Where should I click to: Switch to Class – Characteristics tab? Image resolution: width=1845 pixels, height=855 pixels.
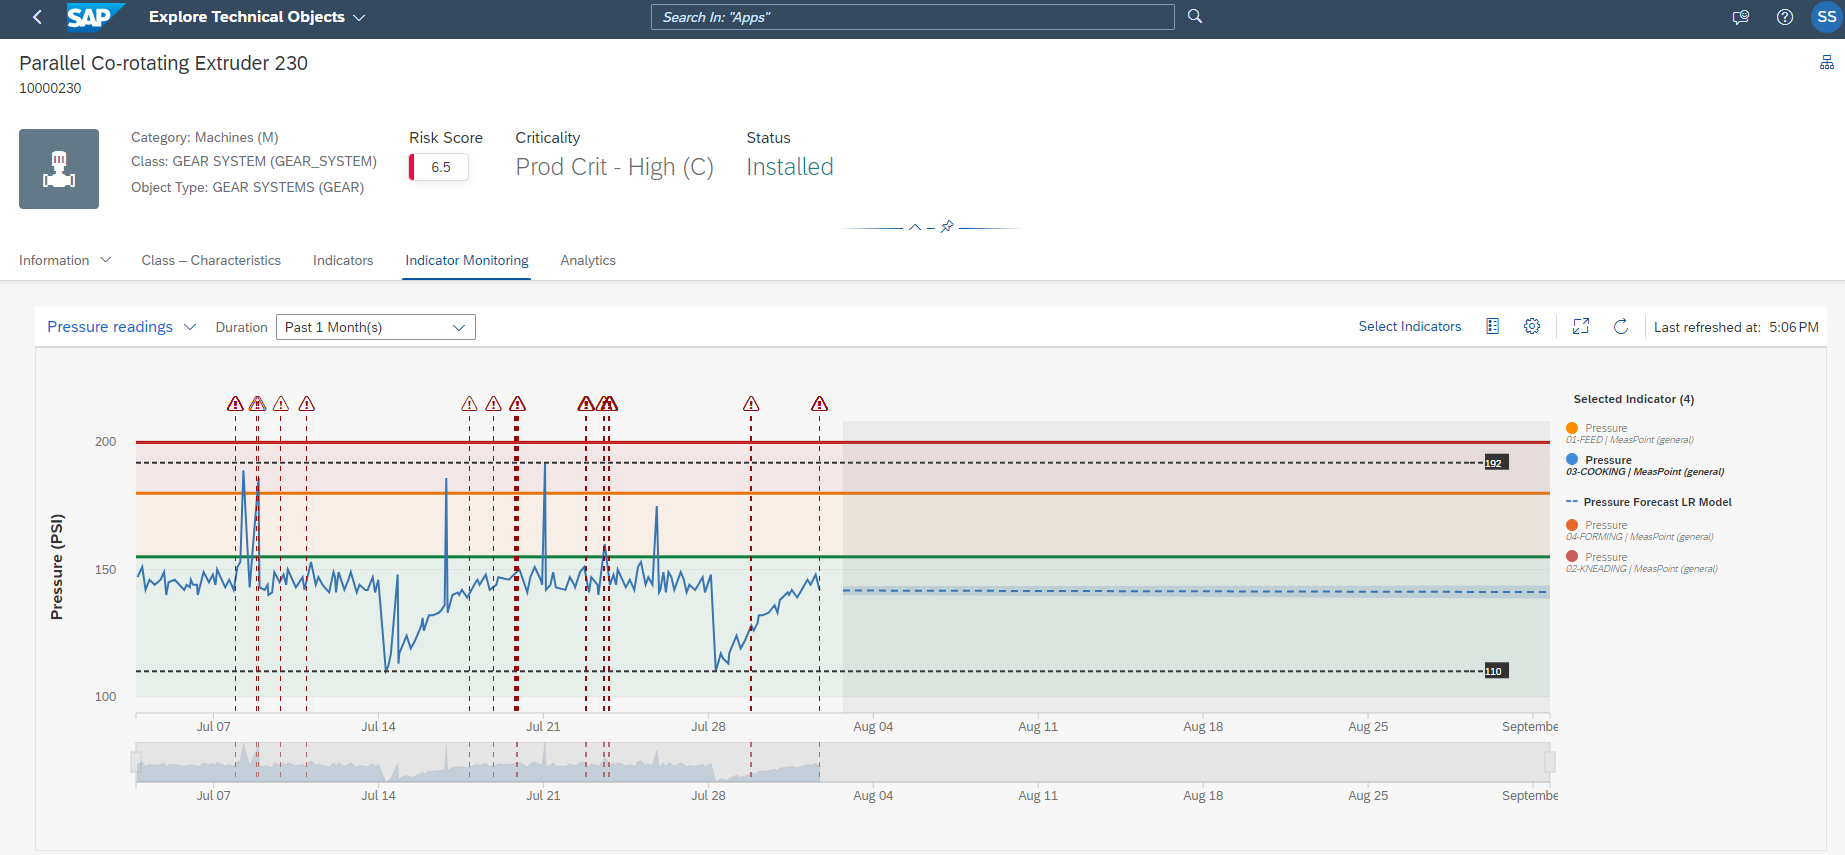pos(211,260)
